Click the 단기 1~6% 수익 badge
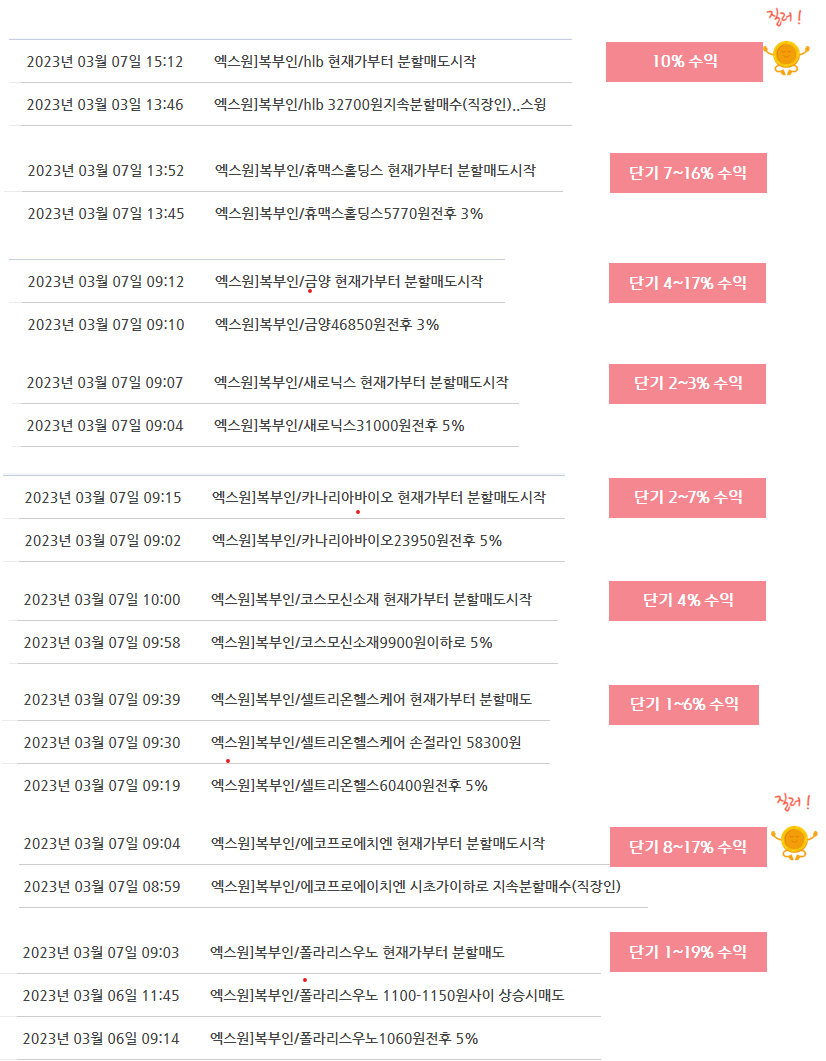826x1061 pixels. pos(684,705)
